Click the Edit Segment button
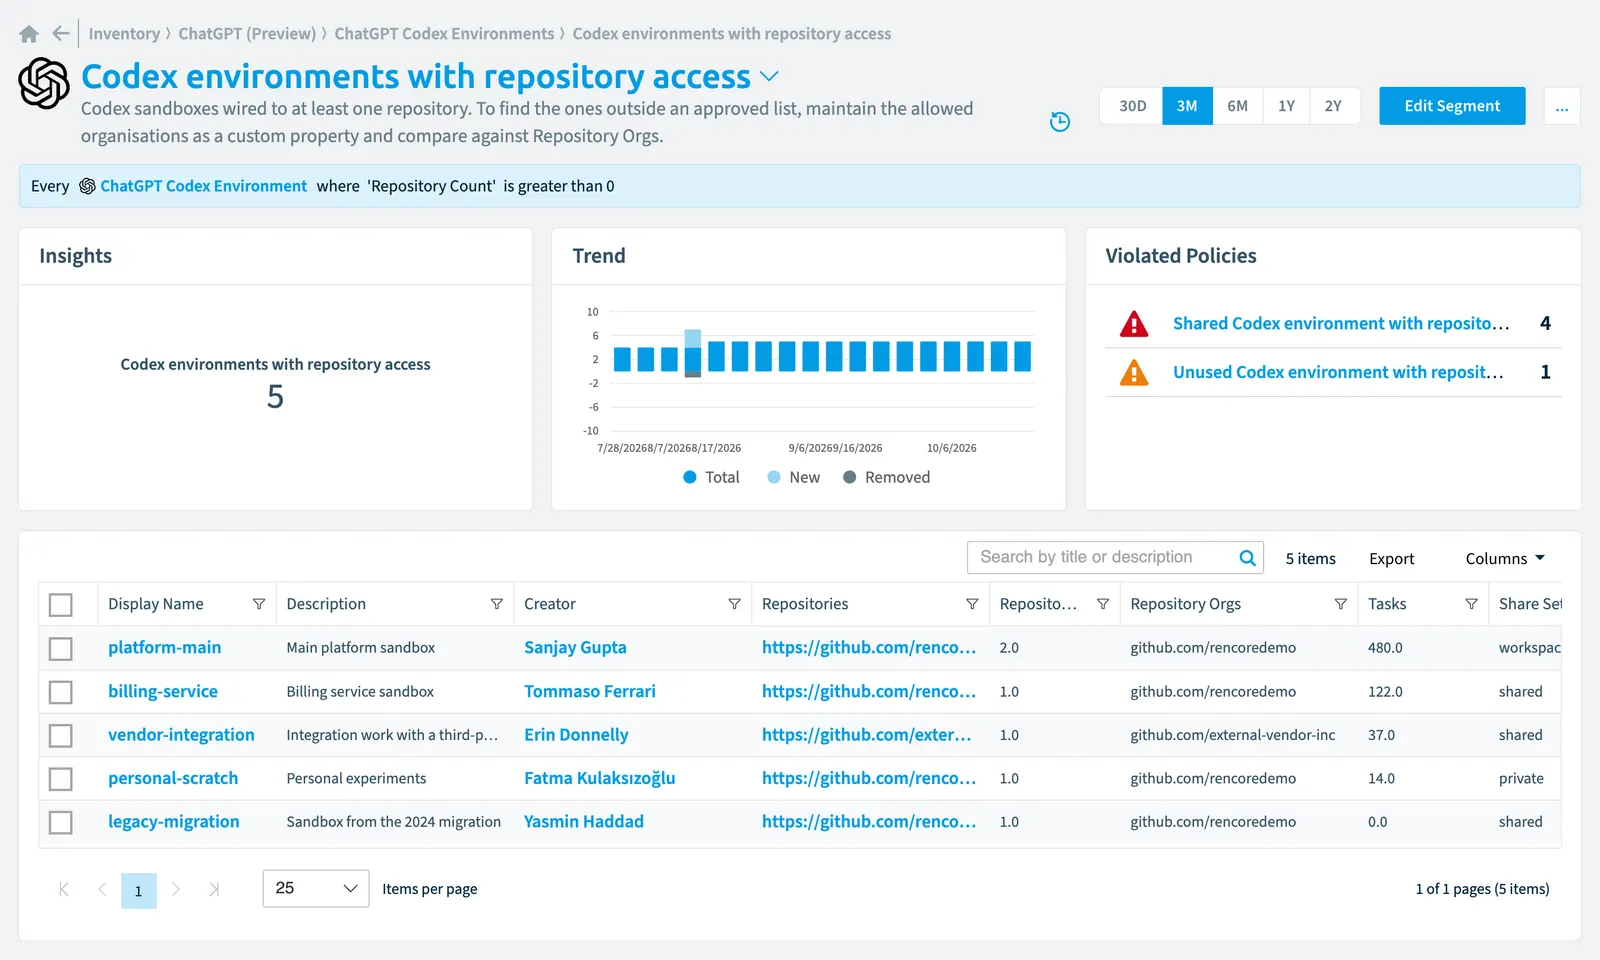This screenshot has height=960, width=1600. click(1452, 106)
